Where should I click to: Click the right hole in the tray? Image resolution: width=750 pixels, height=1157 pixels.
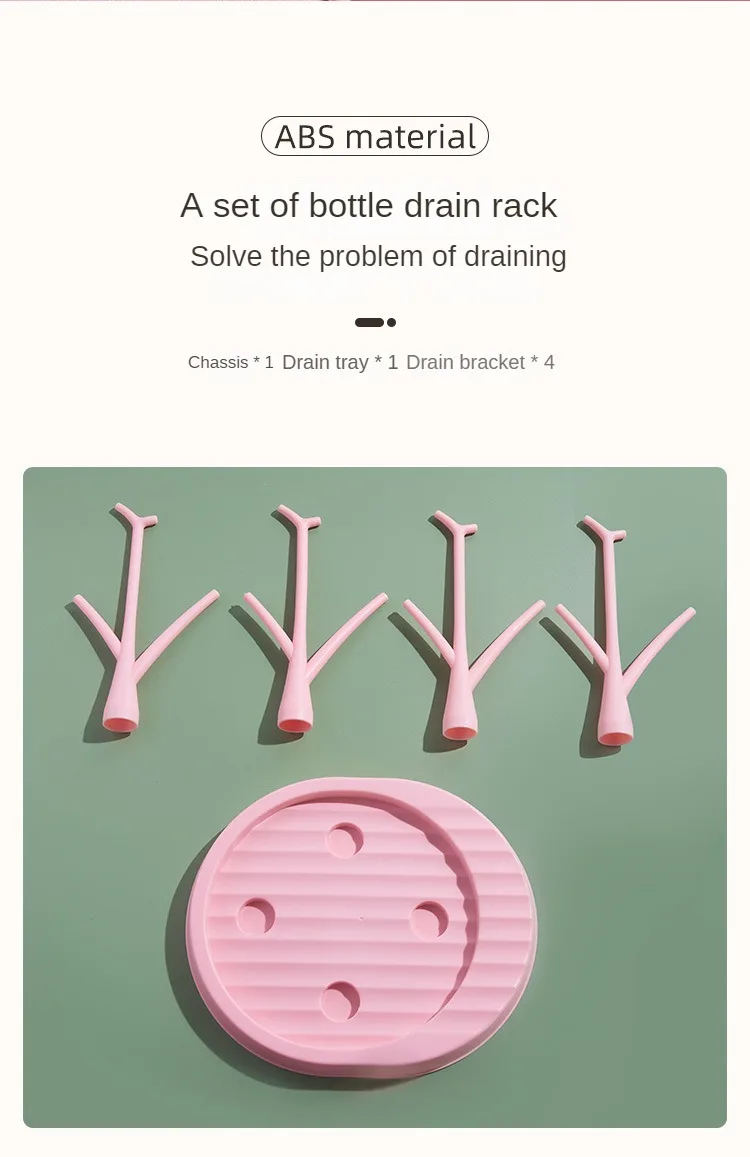429,920
